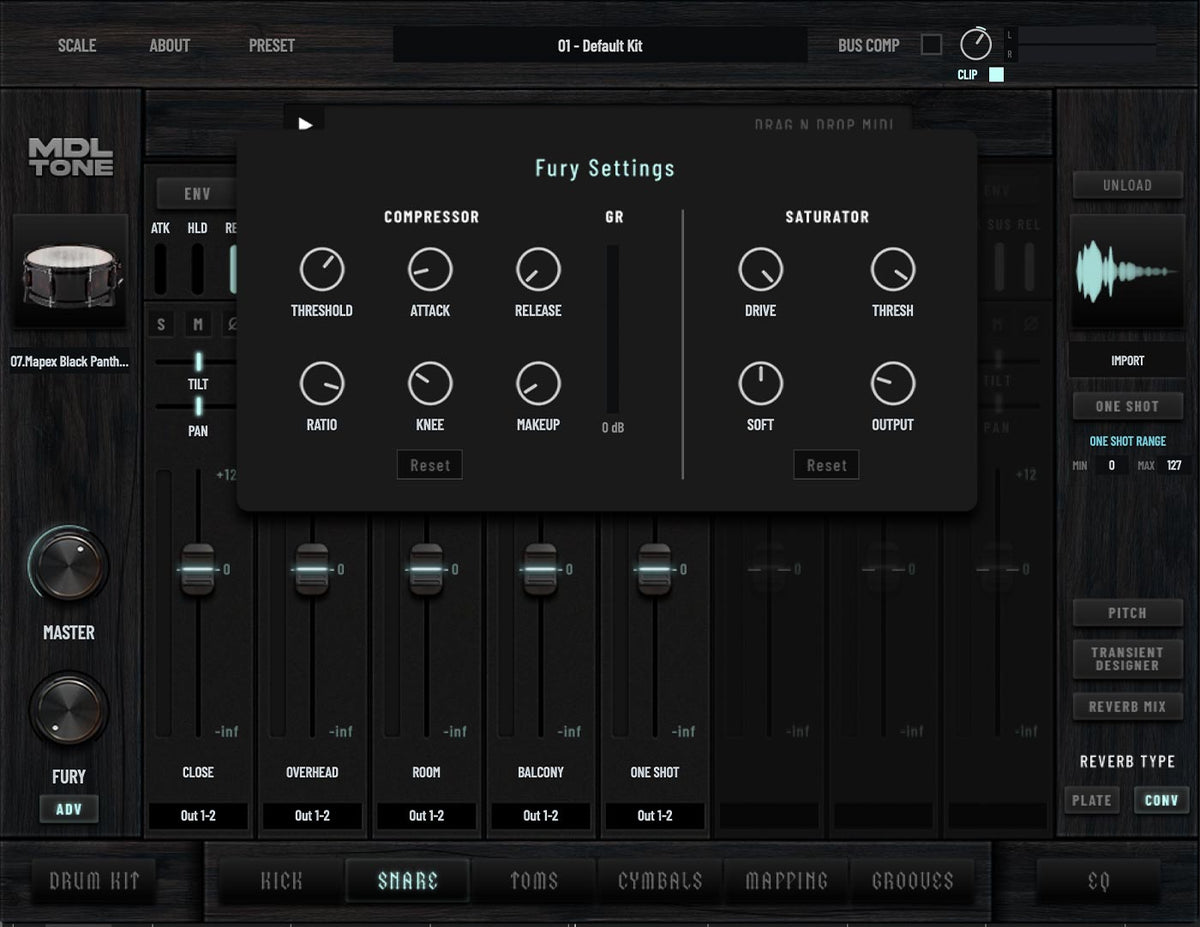Open the DRUM KIT view
This screenshot has width=1200, height=927.
click(94, 881)
